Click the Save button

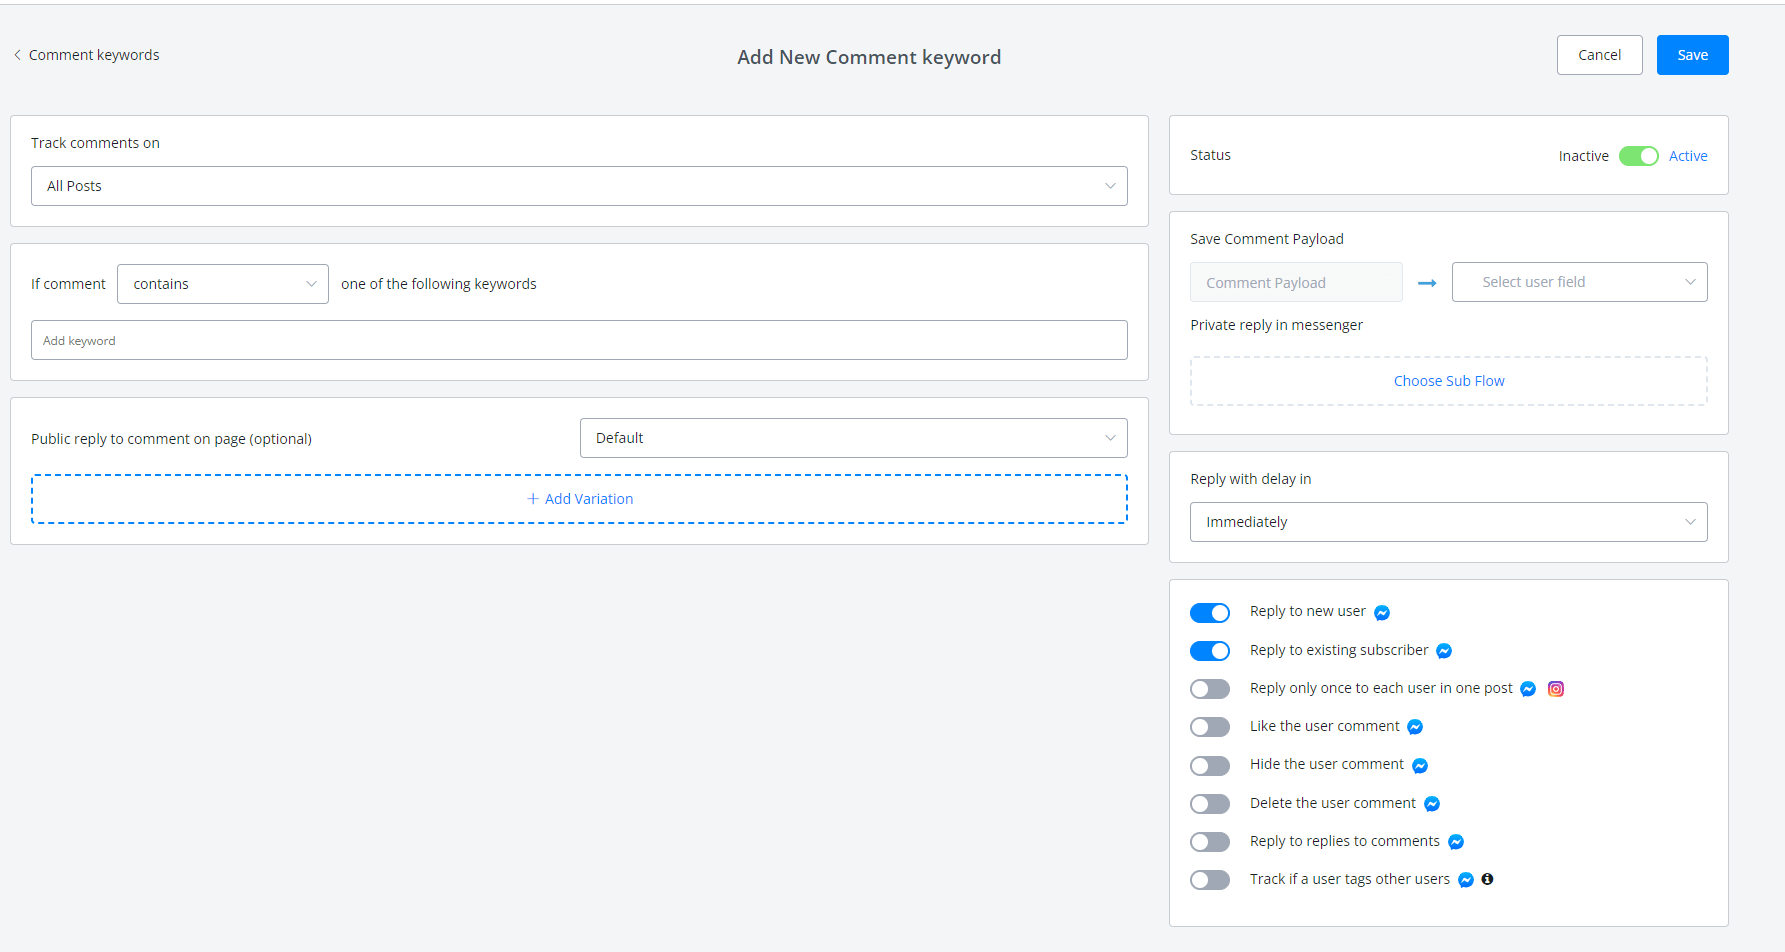1693,55
